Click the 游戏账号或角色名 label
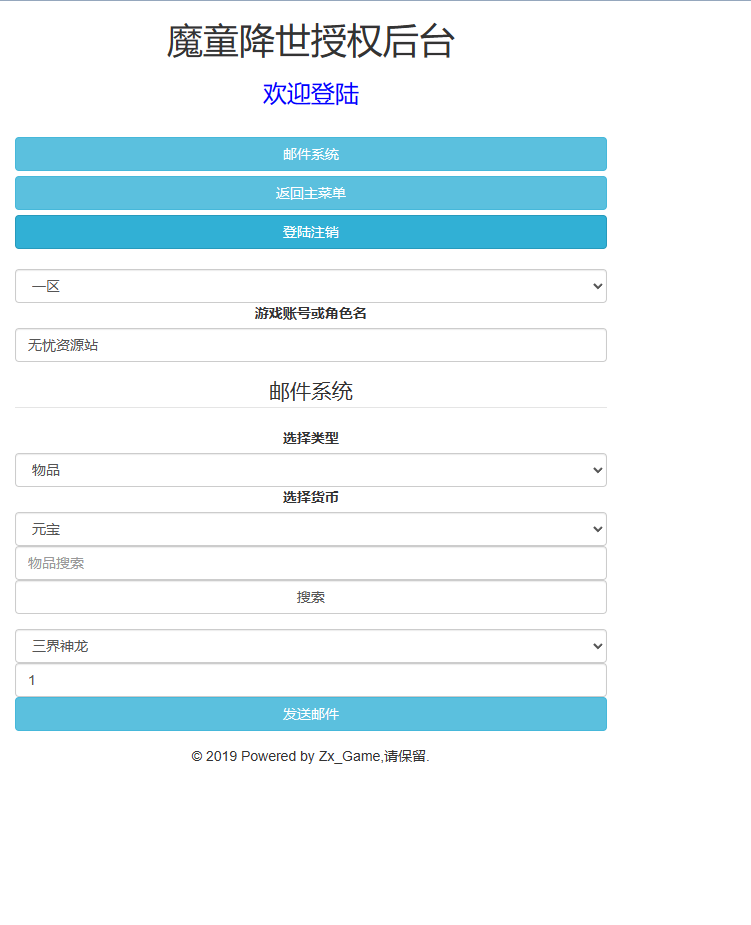This screenshot has width=751, height=925. click(x=311, y=313)
